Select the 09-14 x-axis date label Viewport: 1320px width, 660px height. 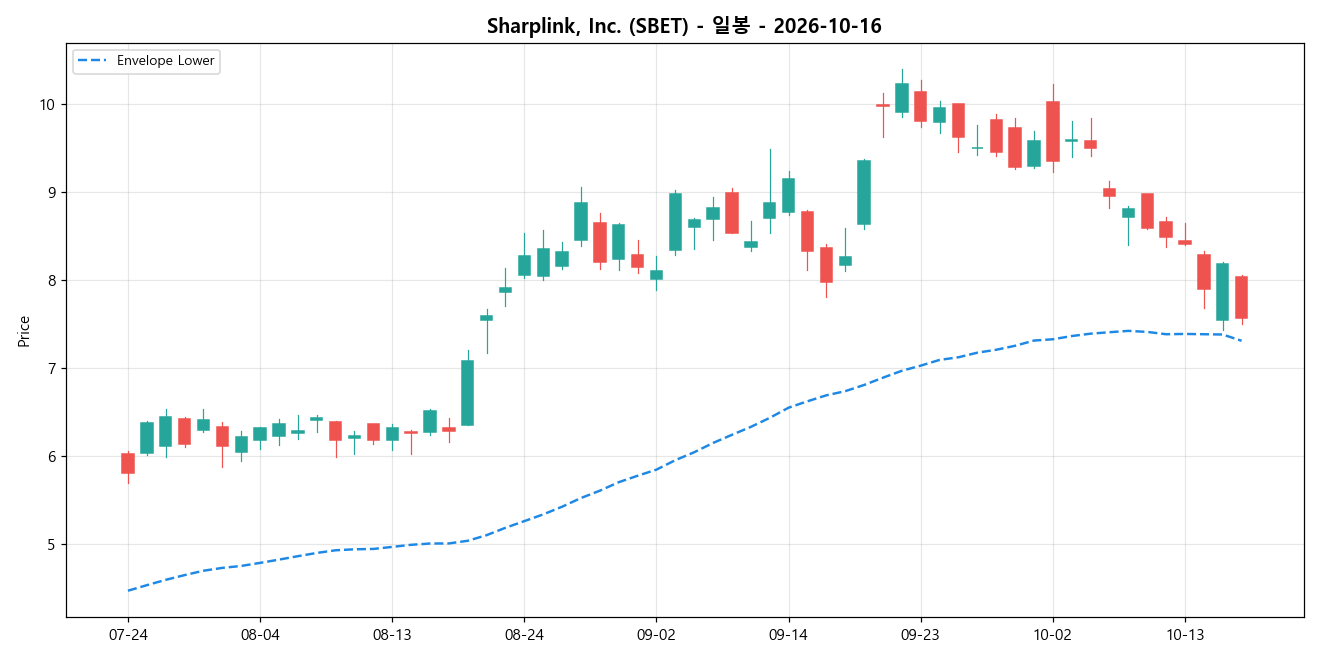[789, 634]
